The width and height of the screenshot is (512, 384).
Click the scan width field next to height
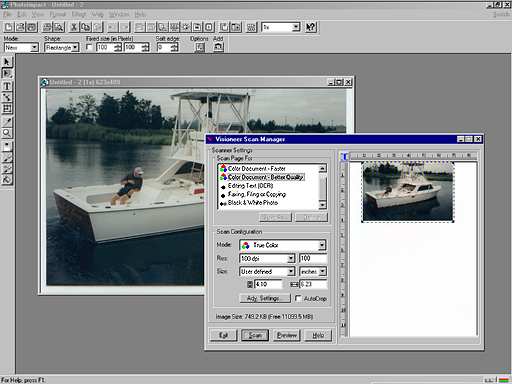coord(313,284)
